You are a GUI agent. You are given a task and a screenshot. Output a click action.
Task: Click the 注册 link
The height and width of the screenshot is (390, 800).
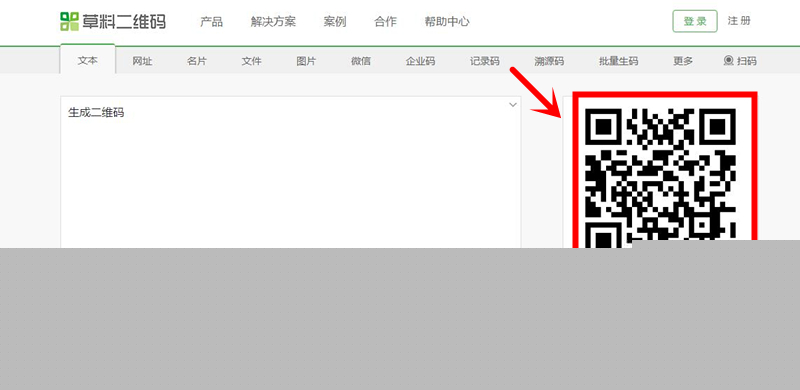click(x=739, y=21)
